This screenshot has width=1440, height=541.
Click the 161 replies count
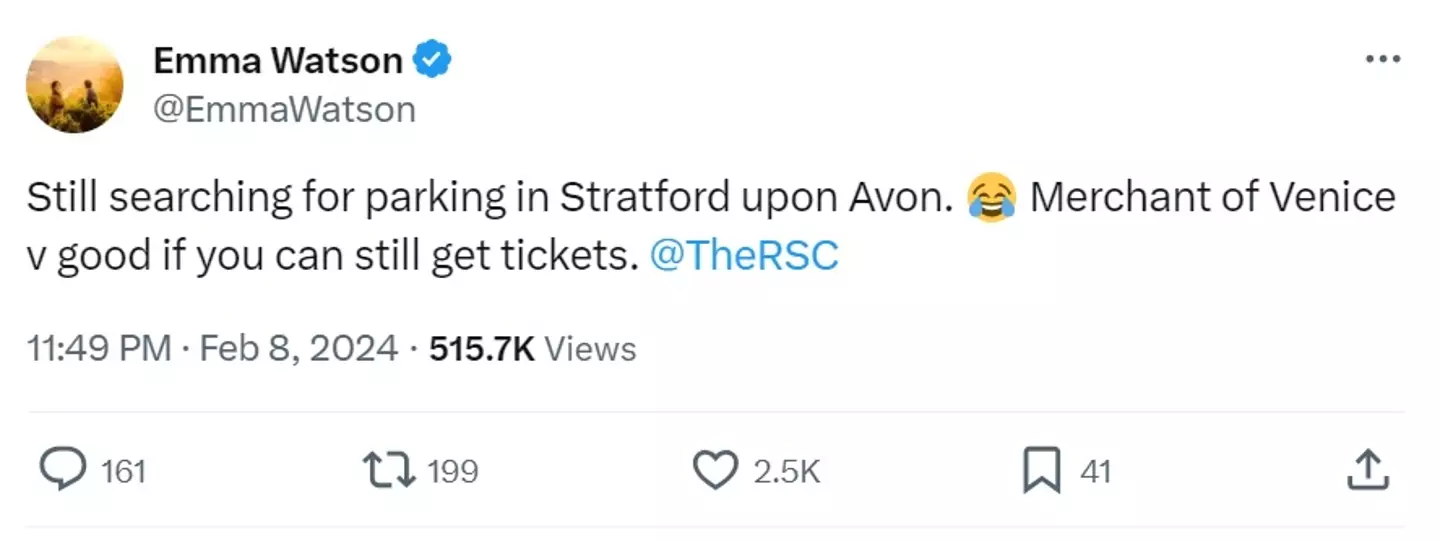point(124,471)
